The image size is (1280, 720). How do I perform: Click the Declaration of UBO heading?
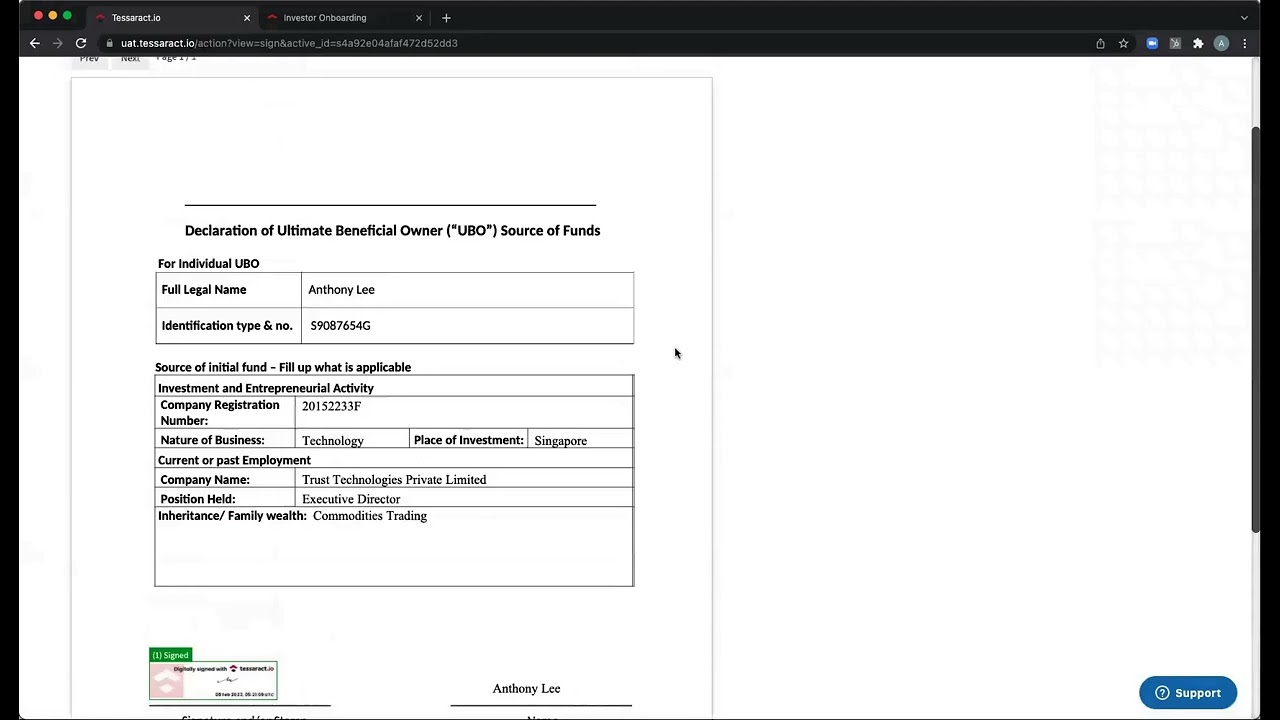pyautogui.click(x=392, y=231)
